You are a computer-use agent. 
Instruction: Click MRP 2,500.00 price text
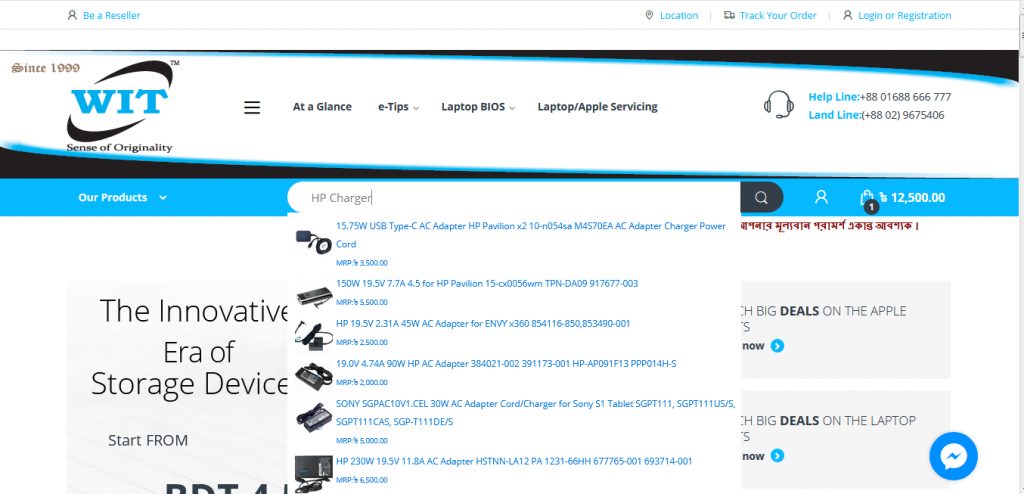(x=362, y=342)
